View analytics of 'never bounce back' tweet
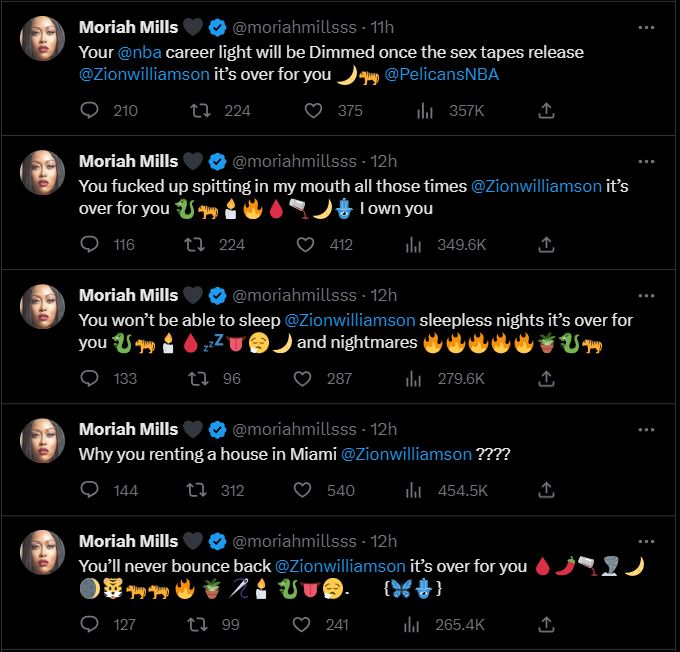680x652 pixels. (x=412, y=624)
